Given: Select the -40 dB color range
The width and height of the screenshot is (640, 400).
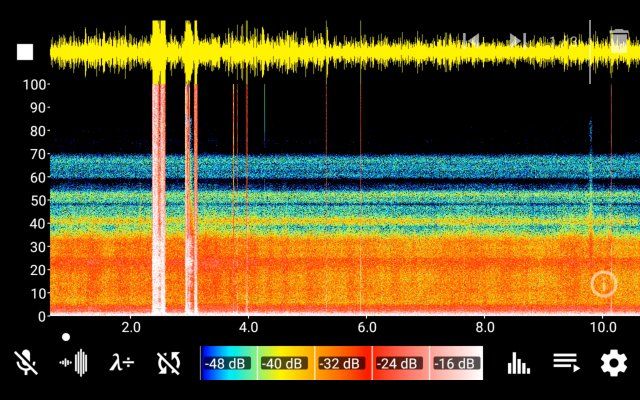Looking at the screenshot, I should tap(286, 363).
